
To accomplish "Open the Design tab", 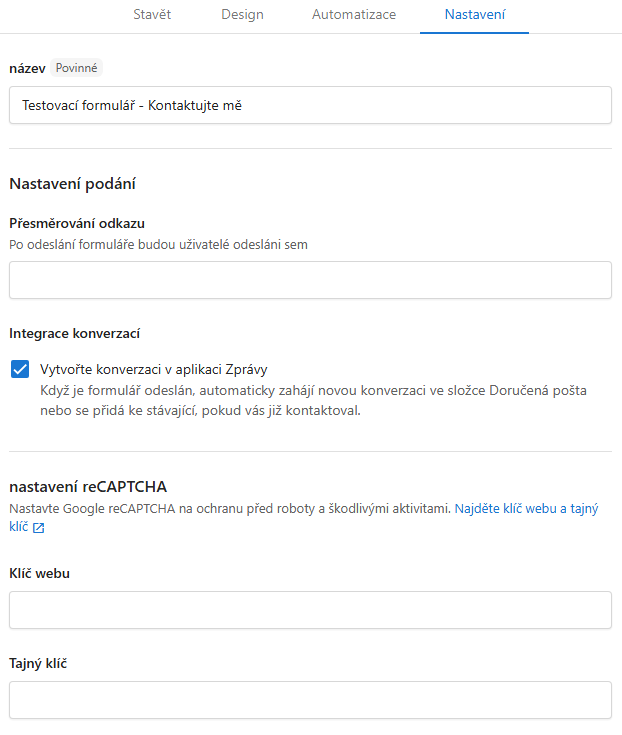I will click(242, 15).
